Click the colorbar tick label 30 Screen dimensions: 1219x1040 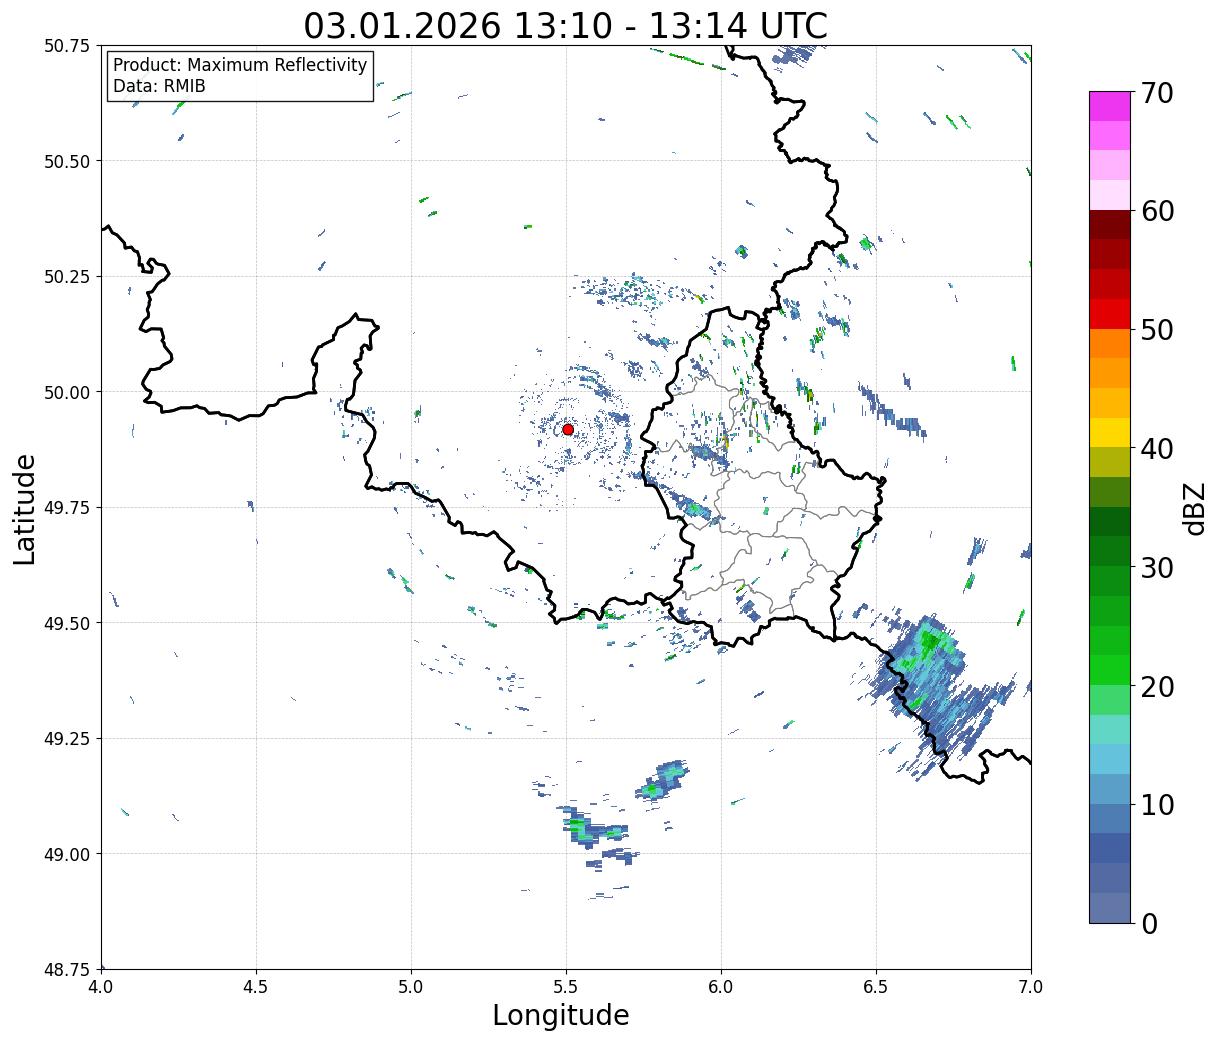[1157, 568]
